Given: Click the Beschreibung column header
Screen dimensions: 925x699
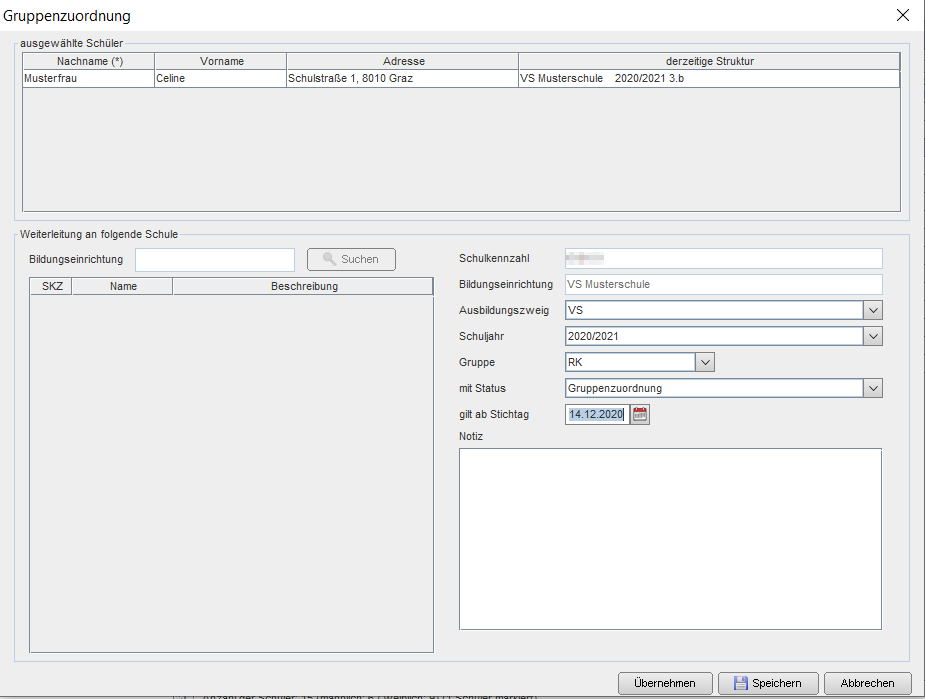Looking at the screenshot, I should point(303,286).
